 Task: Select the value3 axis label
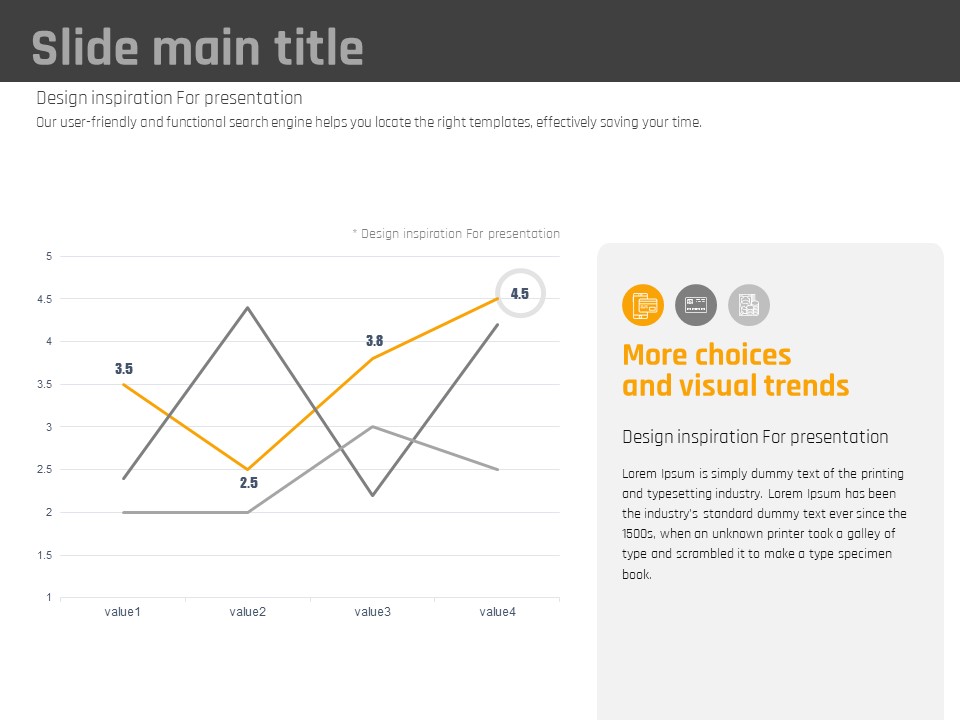click(x=373, y=612)
